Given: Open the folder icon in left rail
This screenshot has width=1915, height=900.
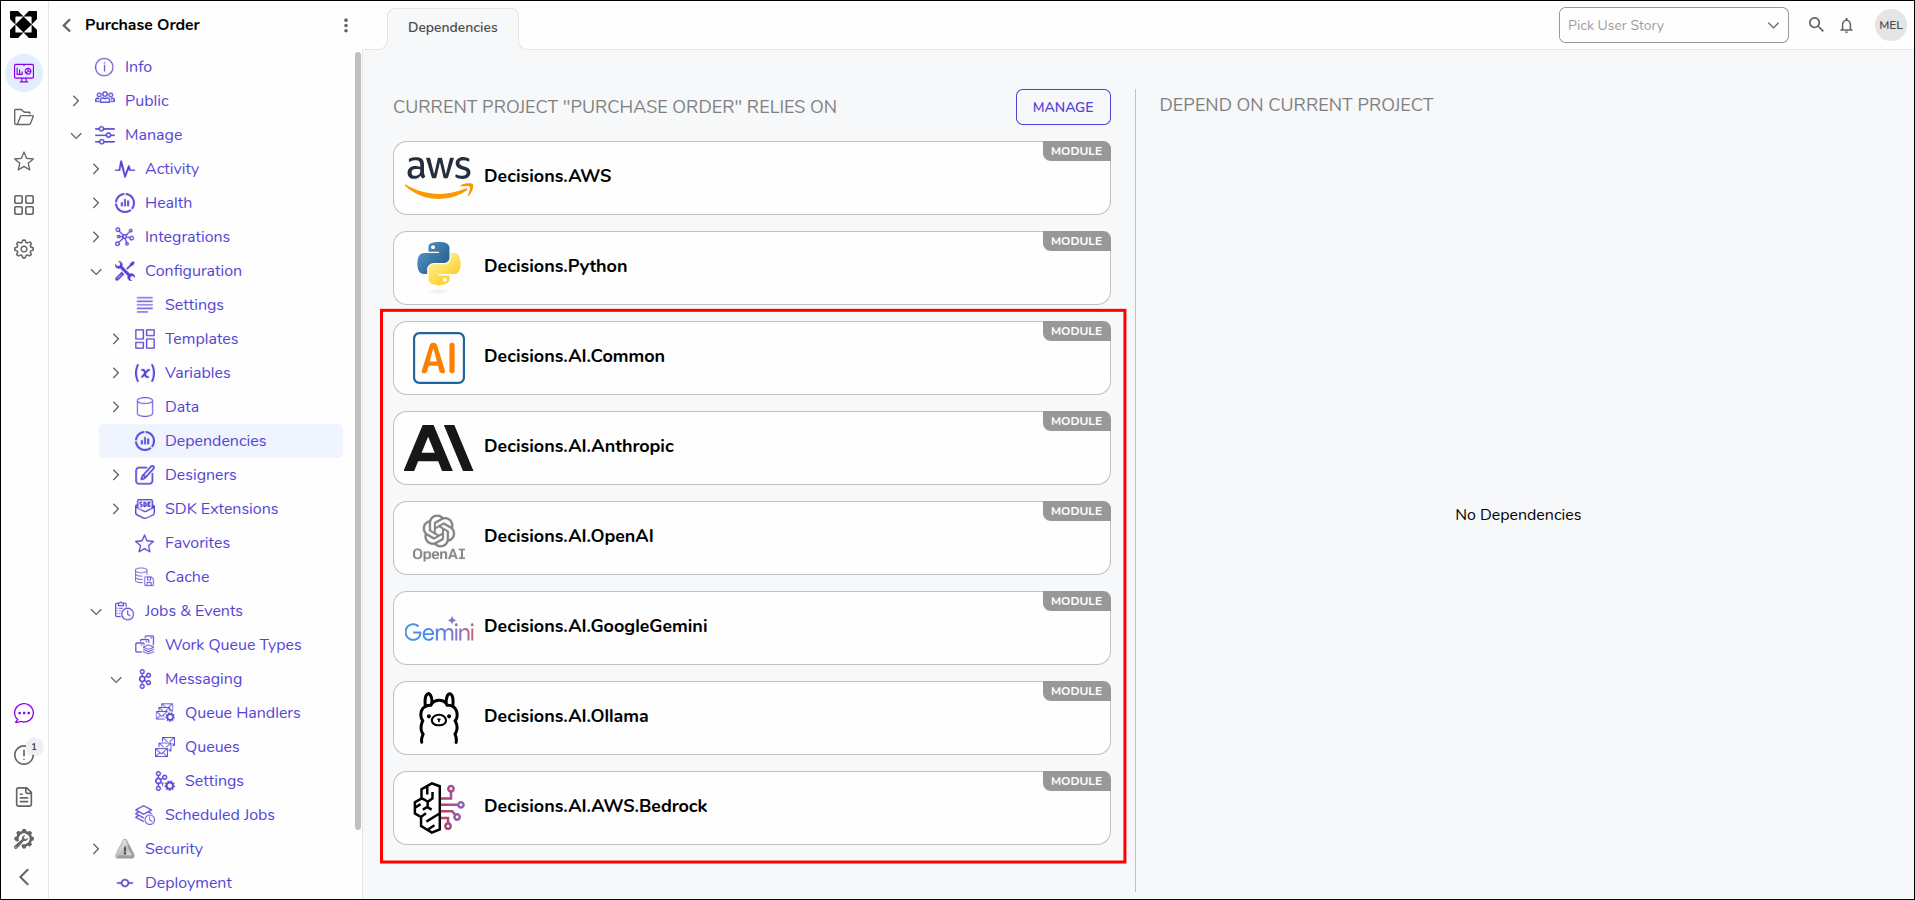Looking at the screenshot, I should point(24,117).
